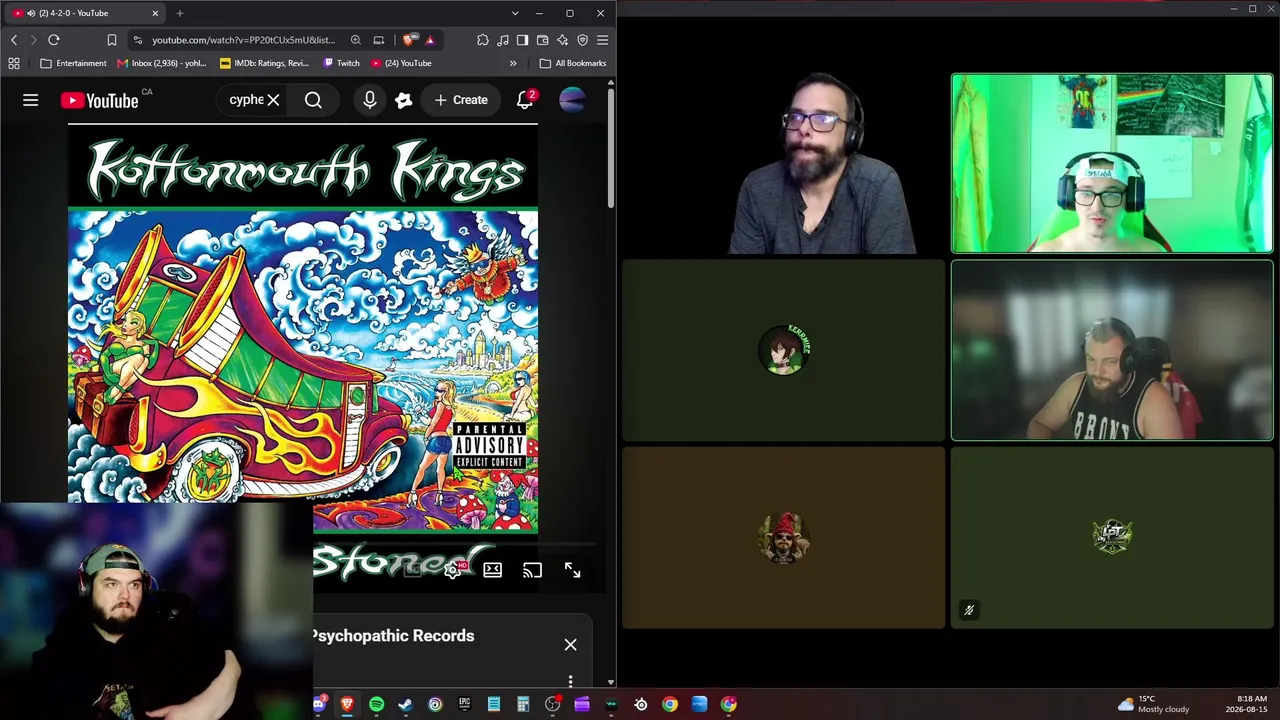This screenshot has width=1280, height=720.
Task: Open the Create button in YouTube
Action: 461,100
